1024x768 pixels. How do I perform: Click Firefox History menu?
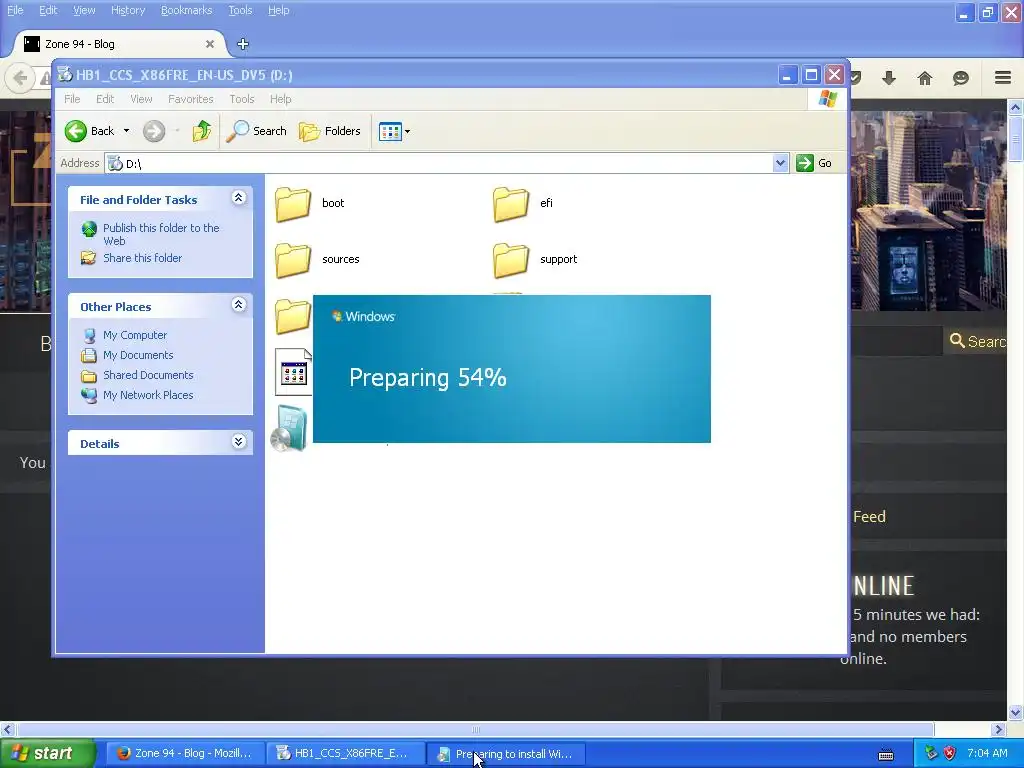[x=128, y=10]
